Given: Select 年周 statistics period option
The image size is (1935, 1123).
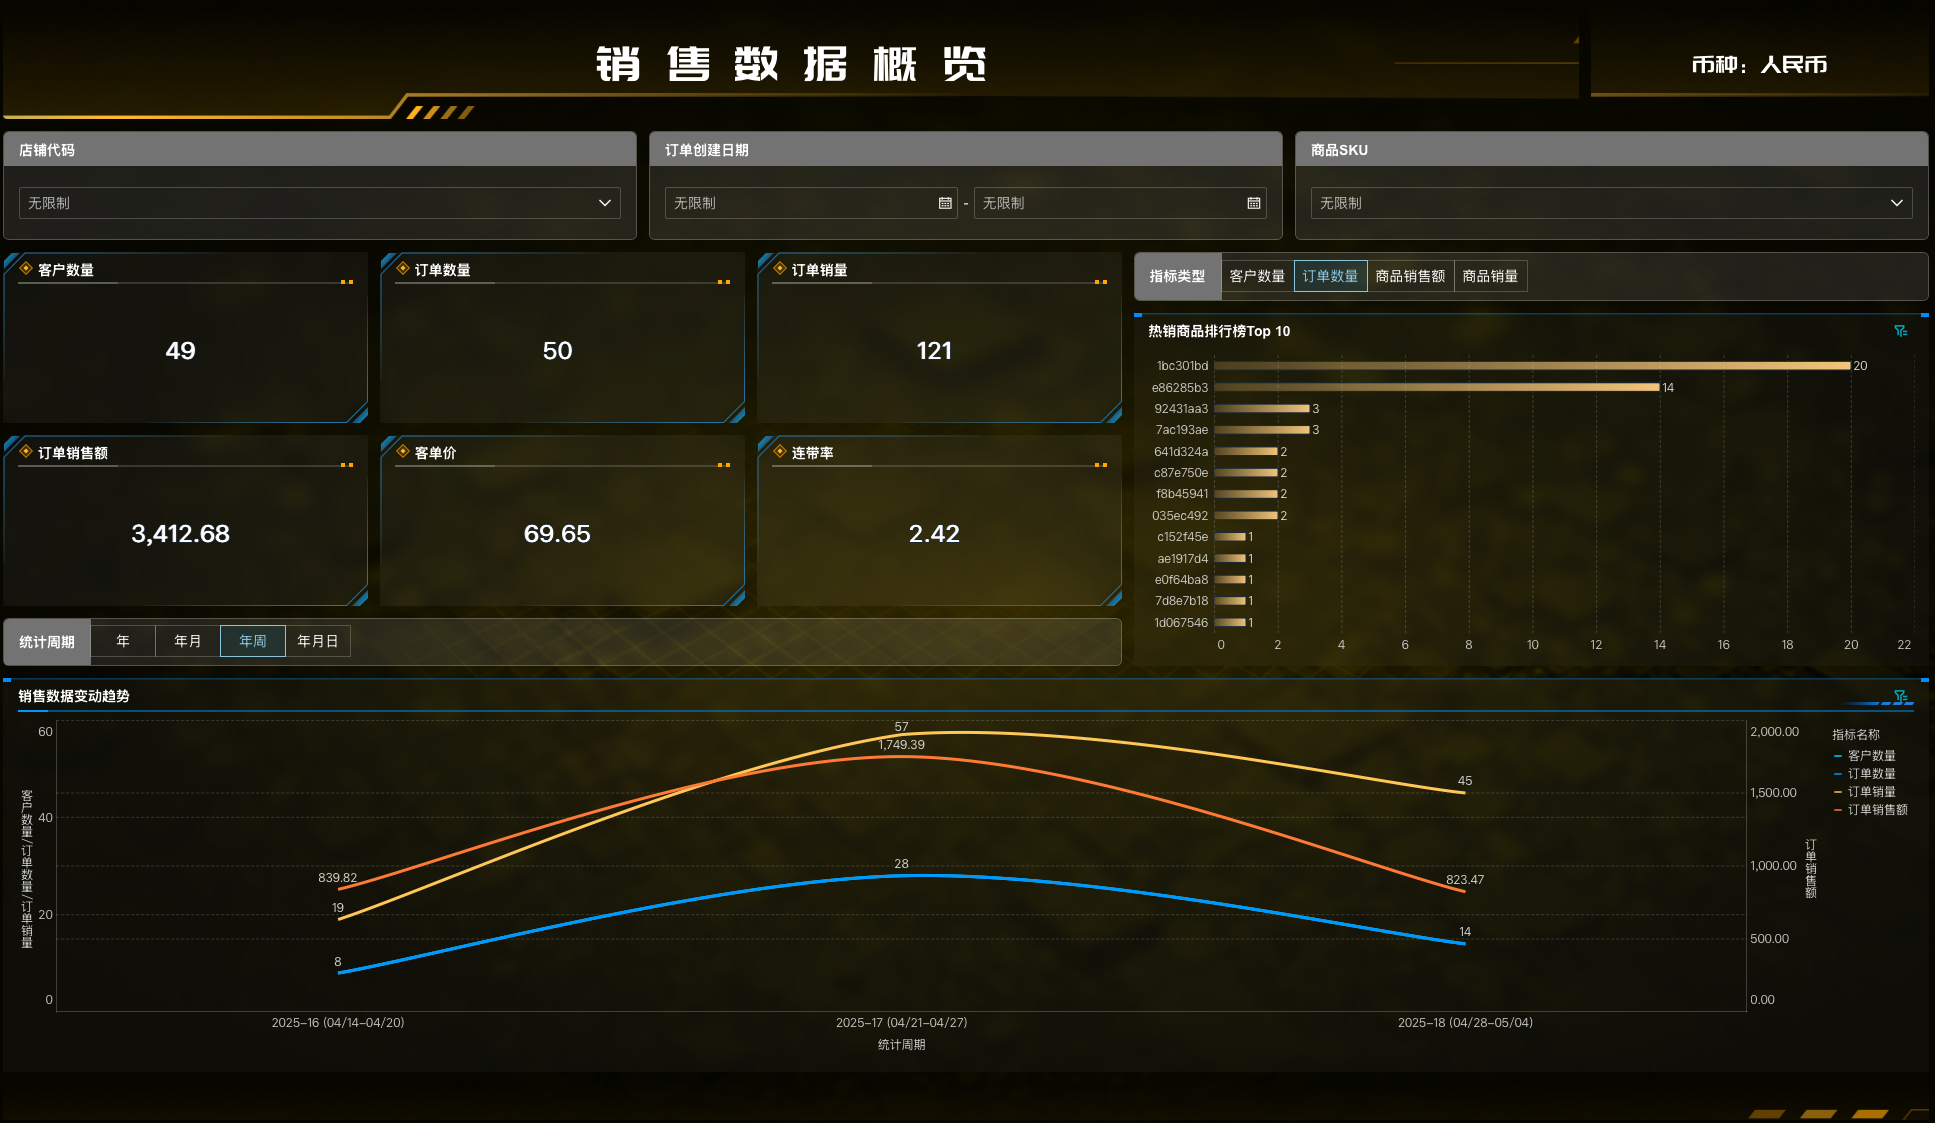Looking at the screenshot, I should 253,641.
